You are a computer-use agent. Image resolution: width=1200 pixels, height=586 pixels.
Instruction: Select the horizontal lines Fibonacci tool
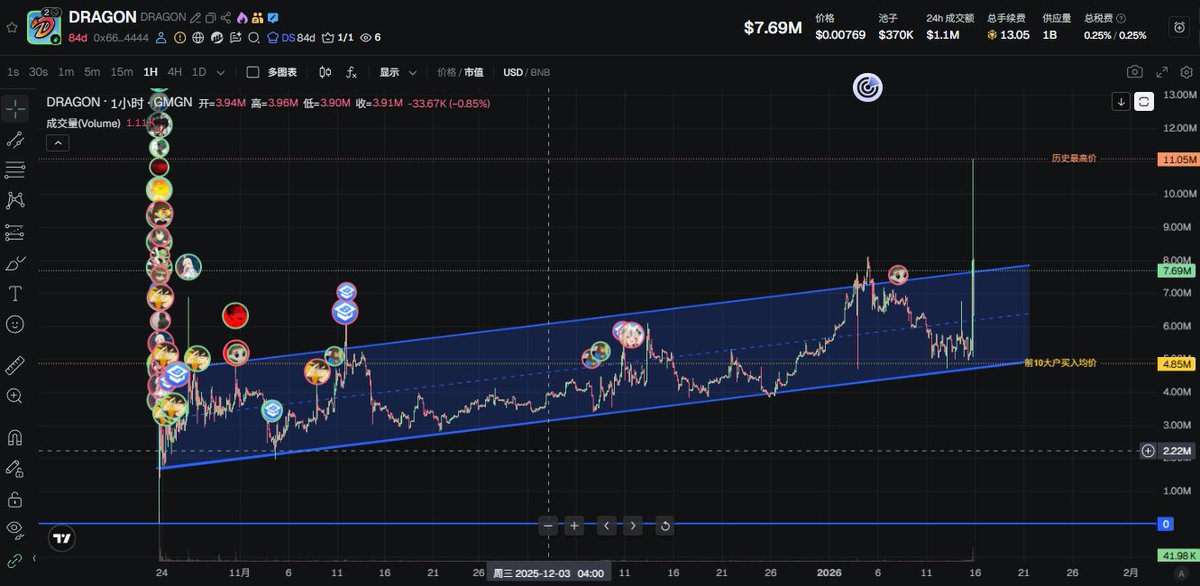click(x=15, y=170)
